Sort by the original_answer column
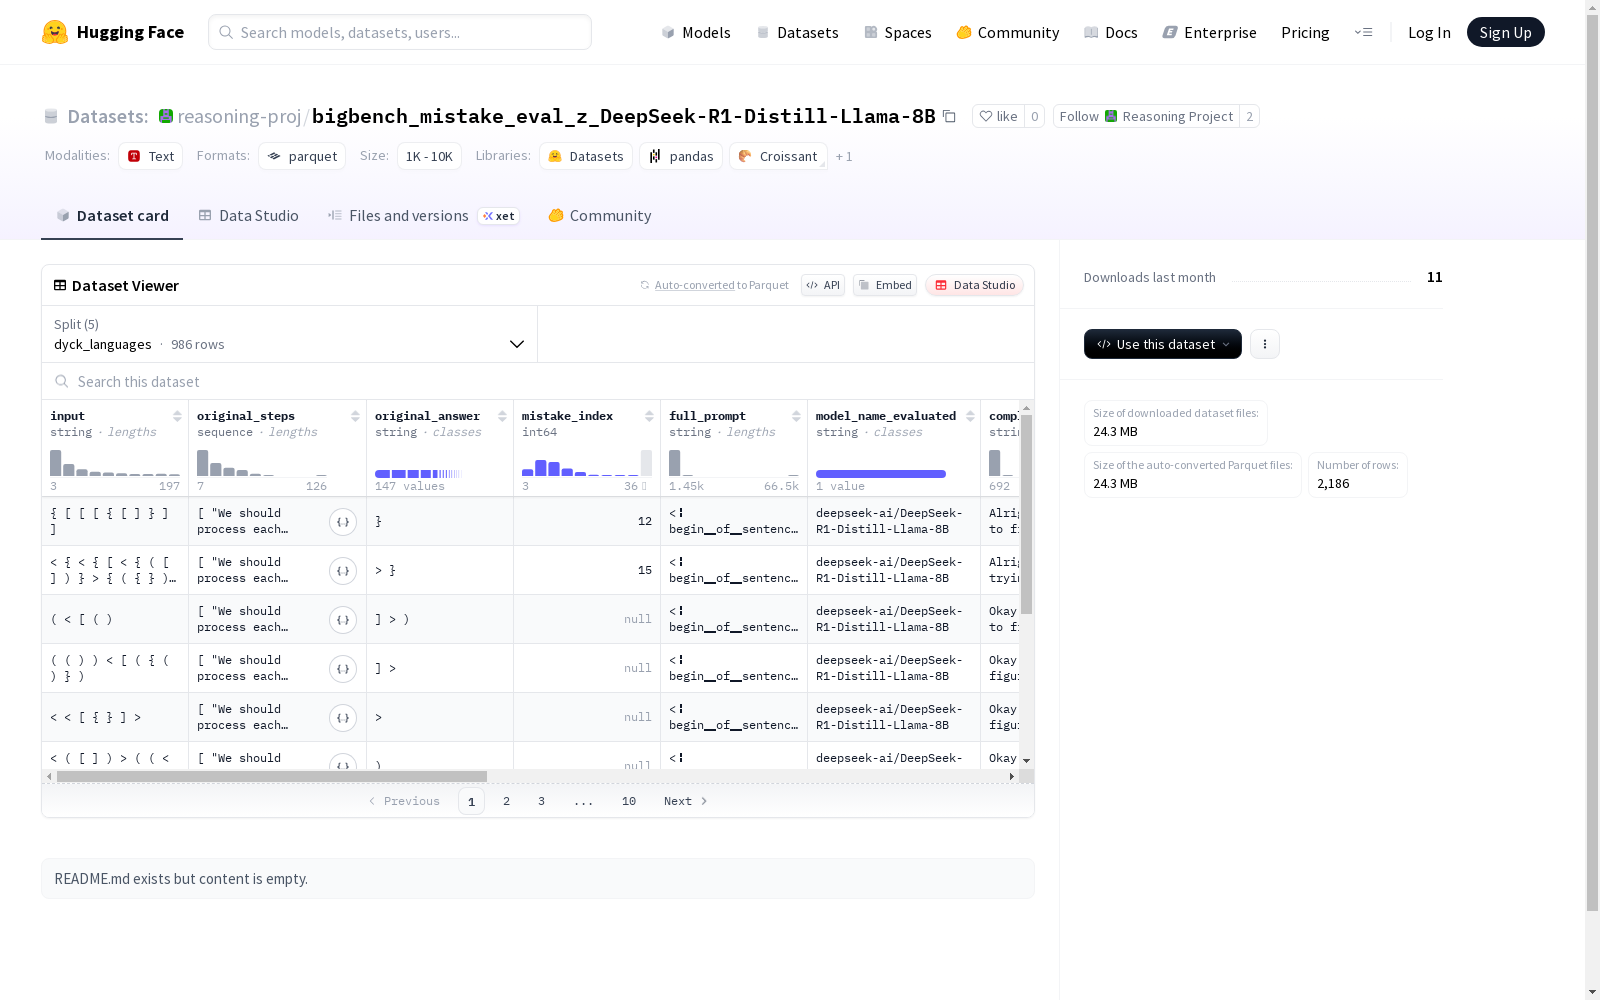The image size is (1600, 1000). 502,416
